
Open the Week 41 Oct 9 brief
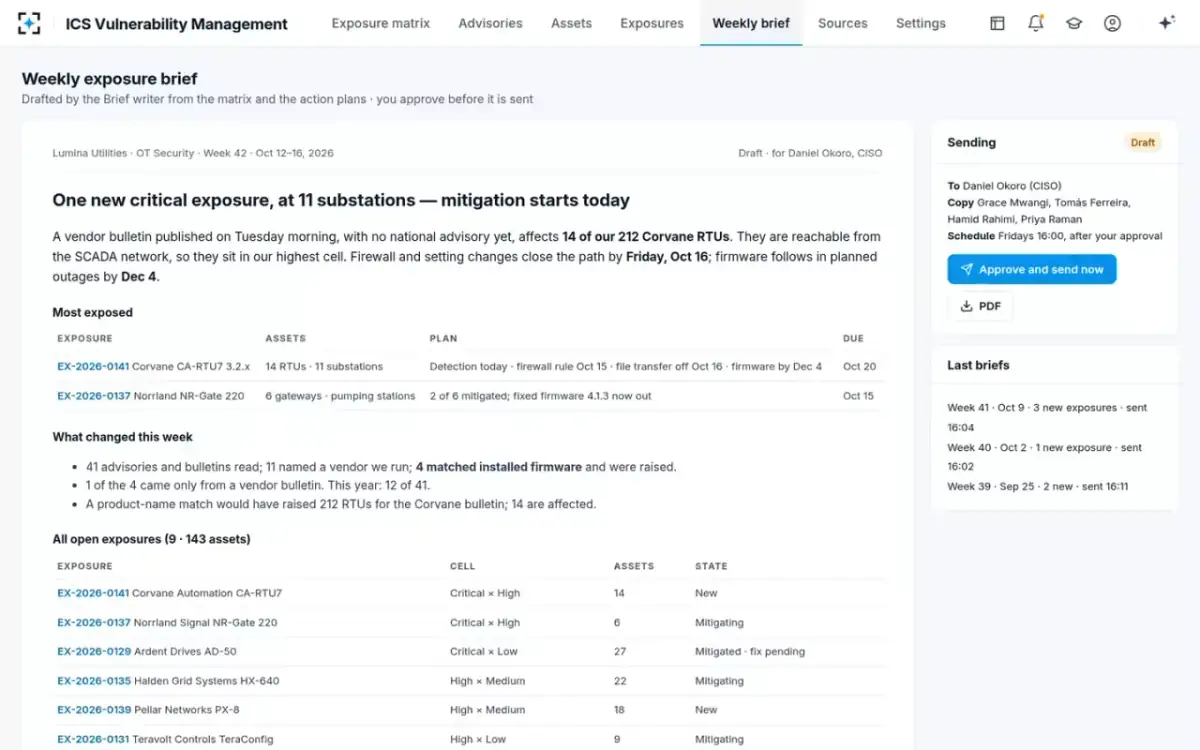pos(1047,417)
